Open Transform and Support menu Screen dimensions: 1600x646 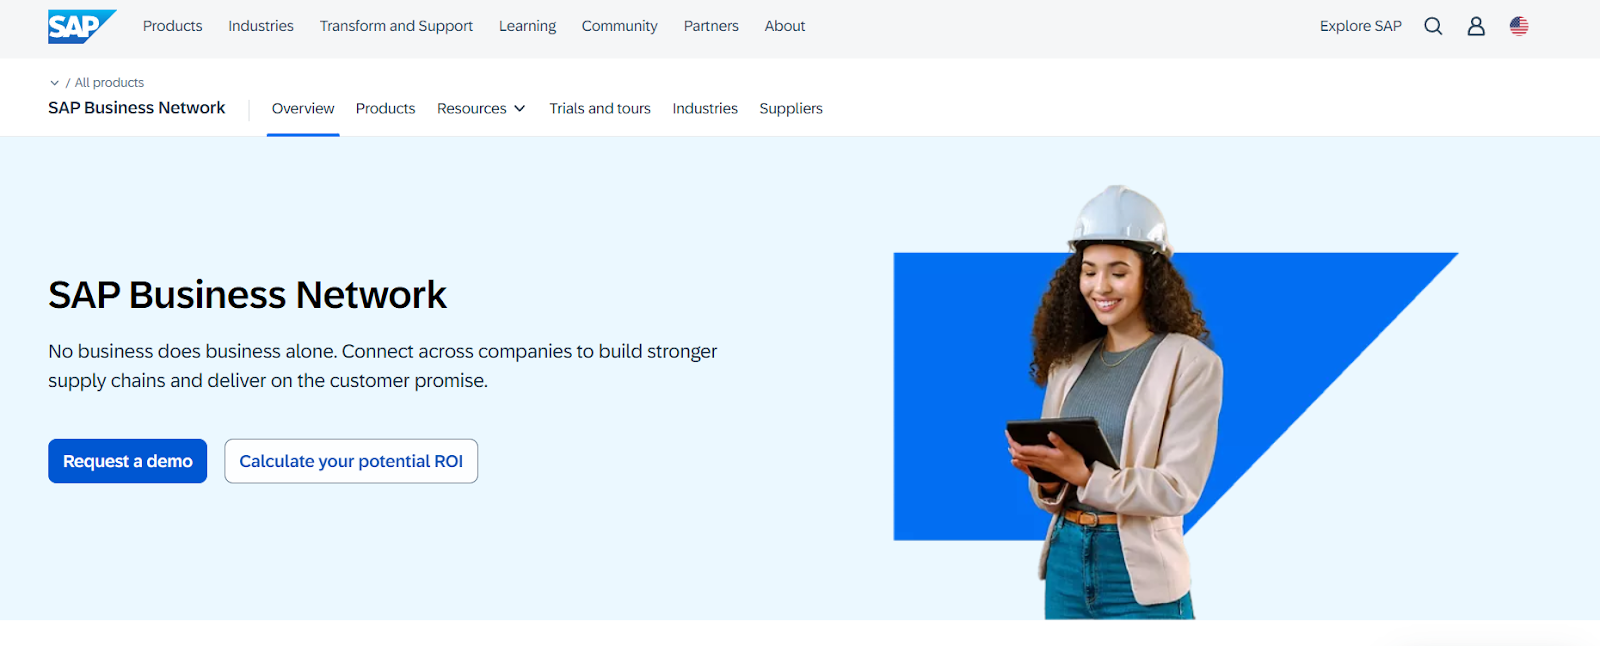point(396,26)
